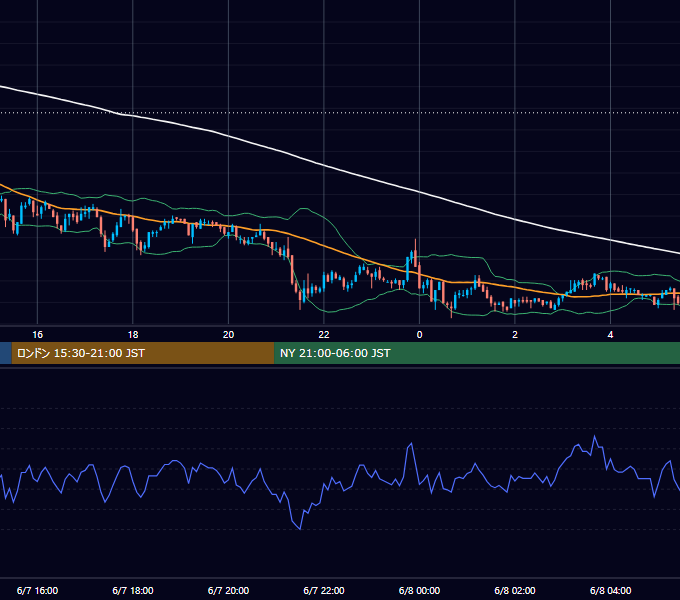Click the 6/8 02:00 date label
This screenshot has width=680, height=600.
click(x=515, y=591)
